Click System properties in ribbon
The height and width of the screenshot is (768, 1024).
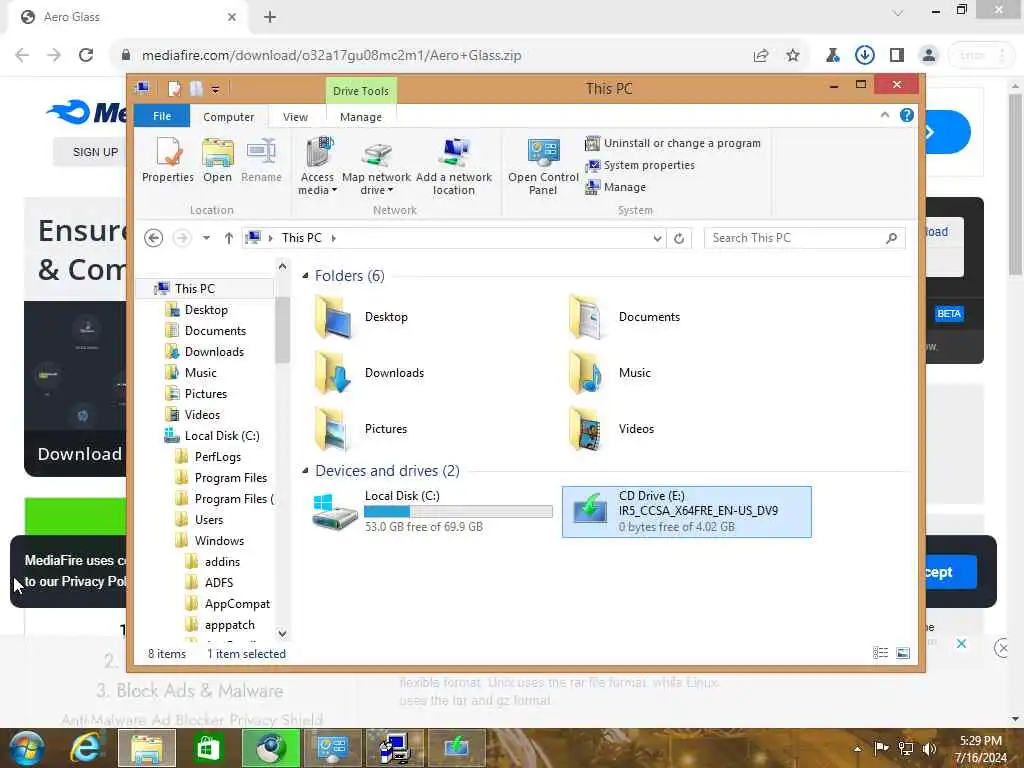pyautogui.click(x=640, y=165)
